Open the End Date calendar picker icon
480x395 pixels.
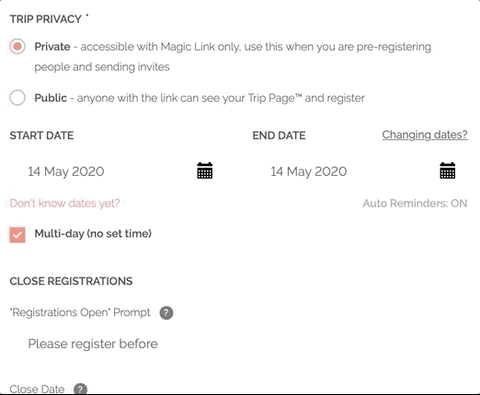click(x=447, y=171)
